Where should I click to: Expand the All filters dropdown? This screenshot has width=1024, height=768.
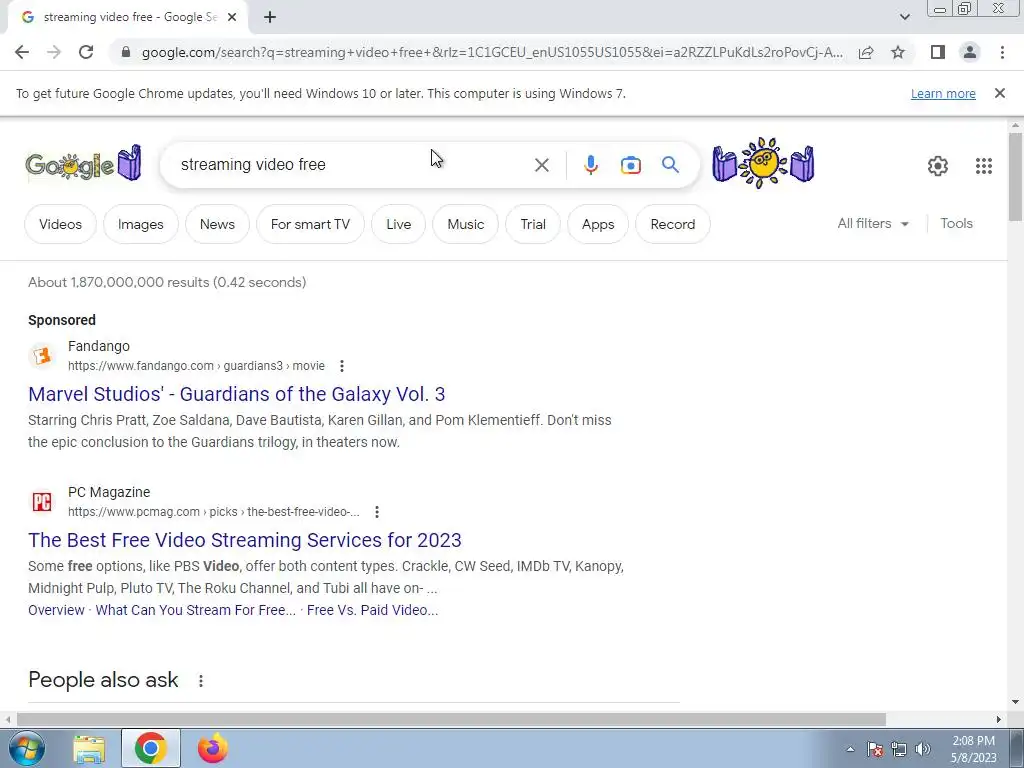[873, 223]
